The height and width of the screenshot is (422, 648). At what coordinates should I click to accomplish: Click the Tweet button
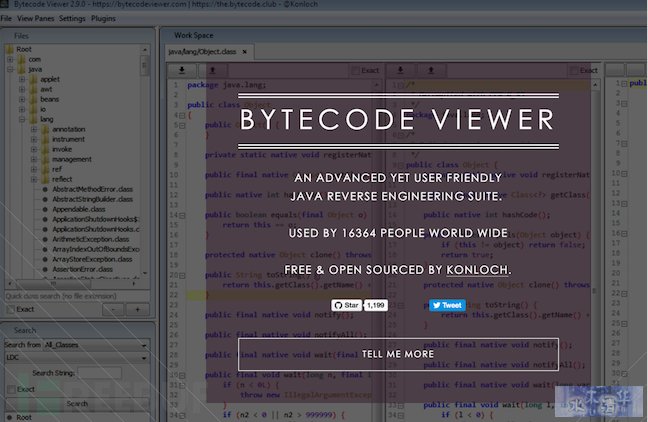[x=447, y=305]
